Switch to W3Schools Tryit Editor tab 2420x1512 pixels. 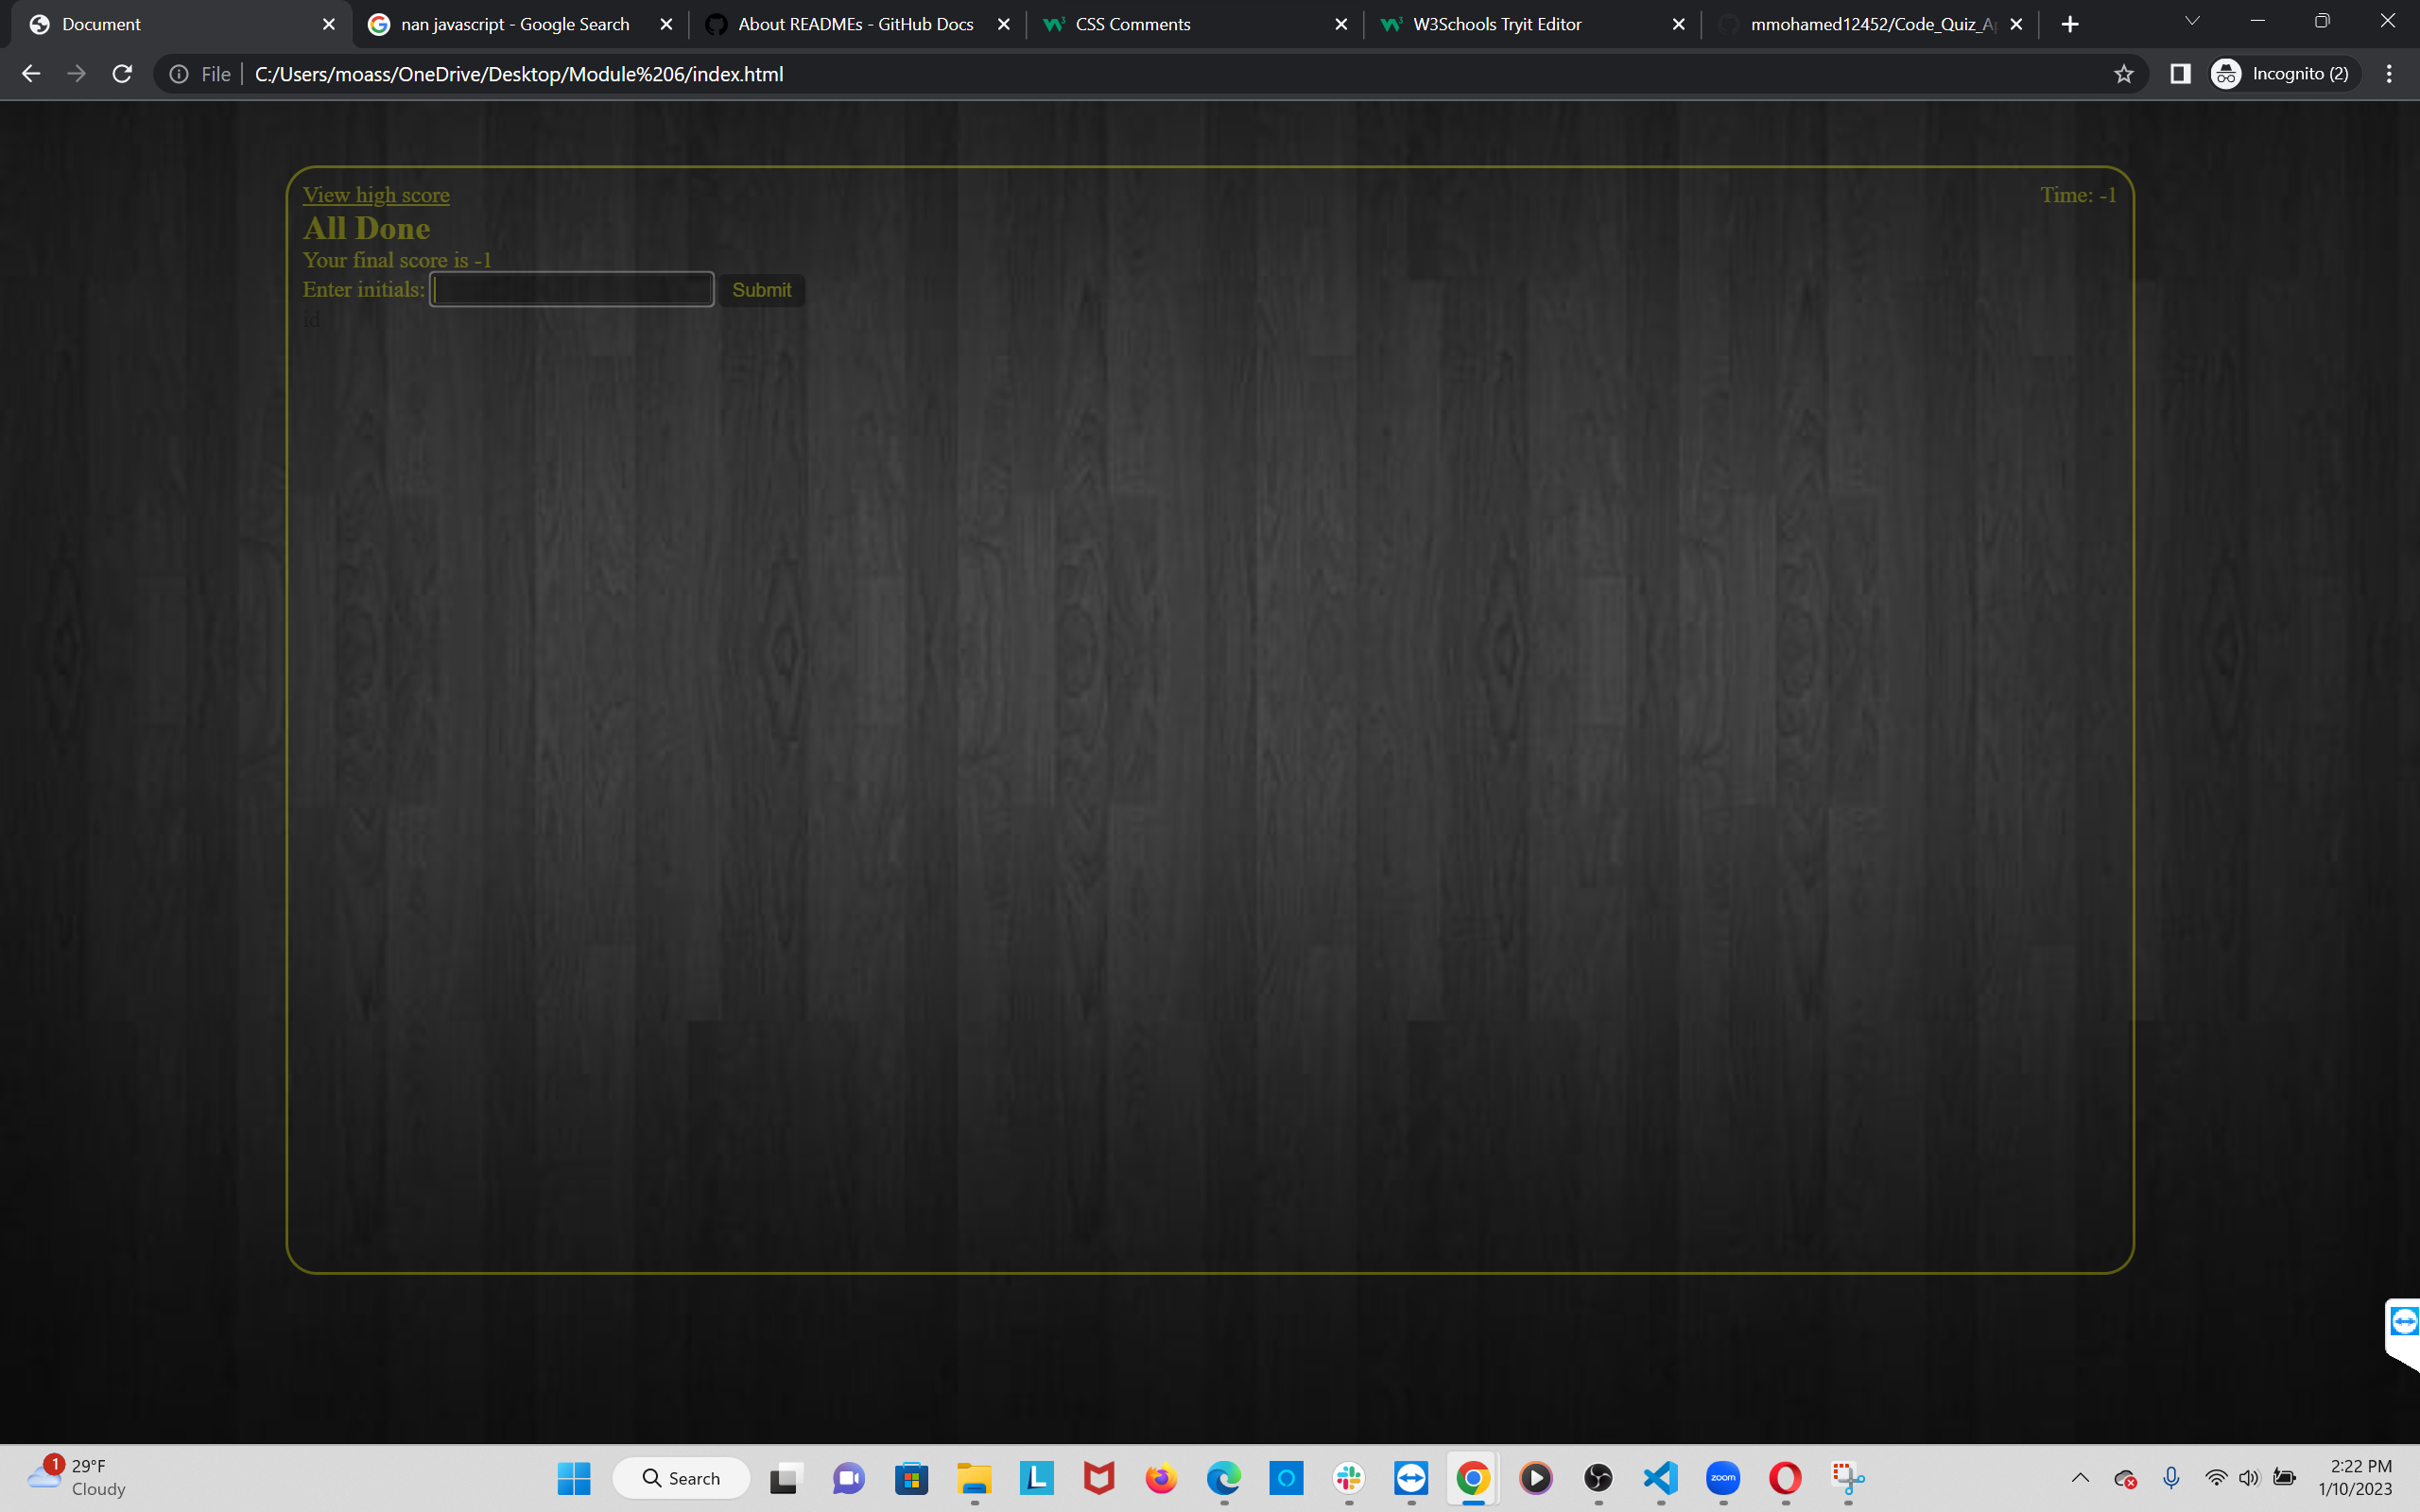click(1496, 24)
